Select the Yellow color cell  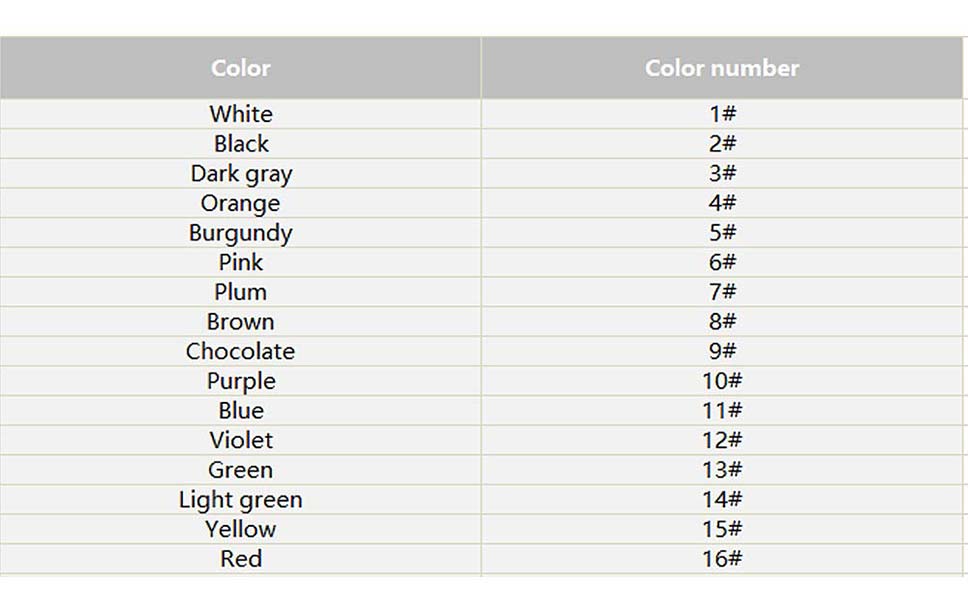point(241,530)
